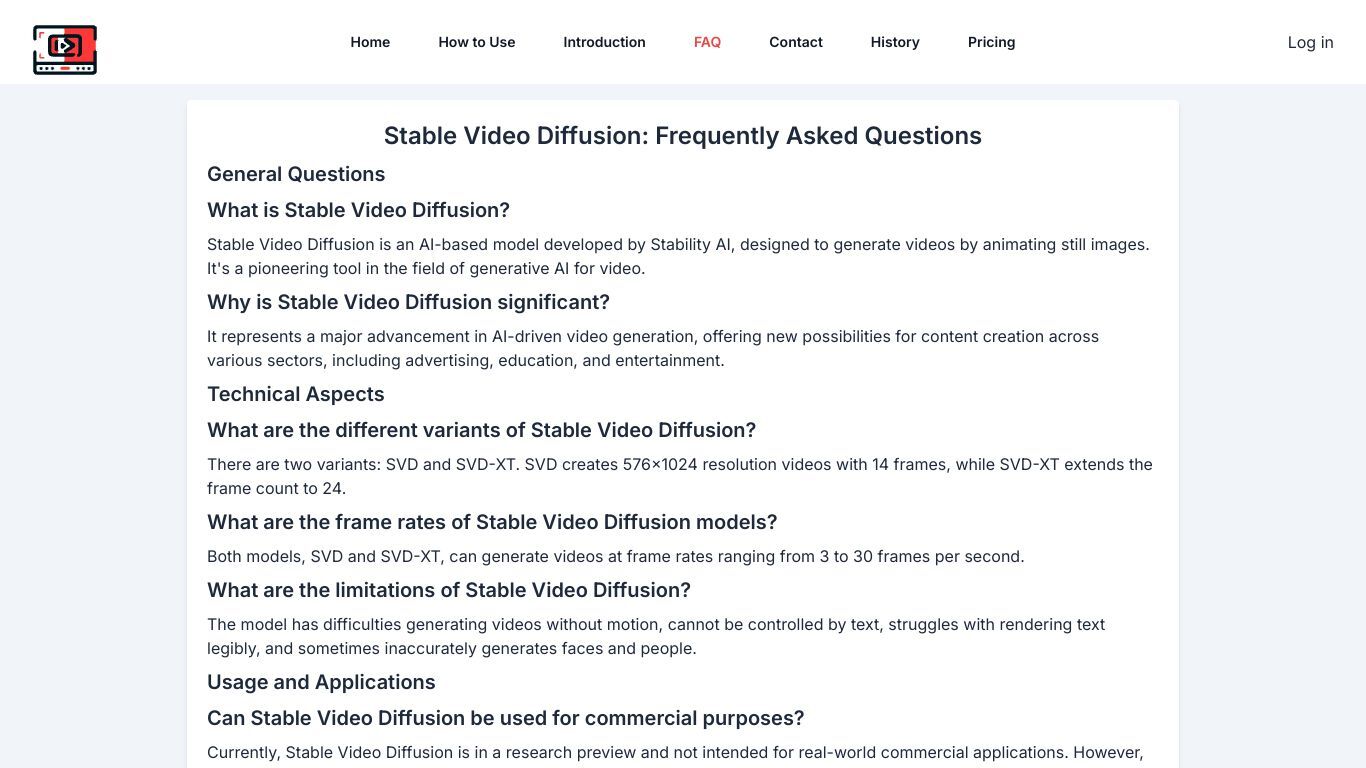Click the answer about '3 to 30 frames per second'
The image size is (1366, 768).
[x=615, y=556]
